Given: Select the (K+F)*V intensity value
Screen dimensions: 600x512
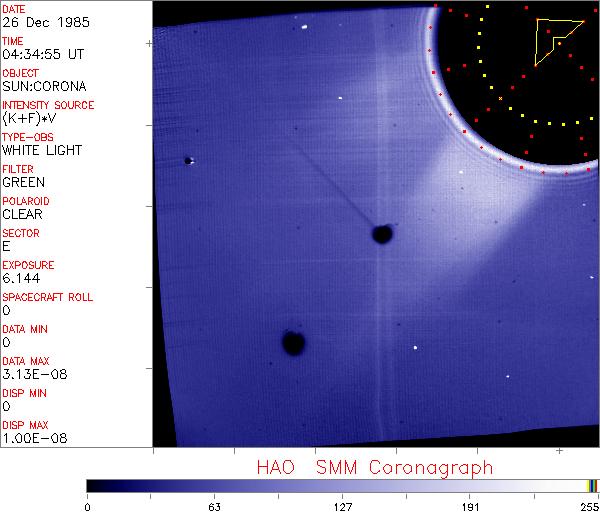Looking at the screenshot, I should 29,119.
